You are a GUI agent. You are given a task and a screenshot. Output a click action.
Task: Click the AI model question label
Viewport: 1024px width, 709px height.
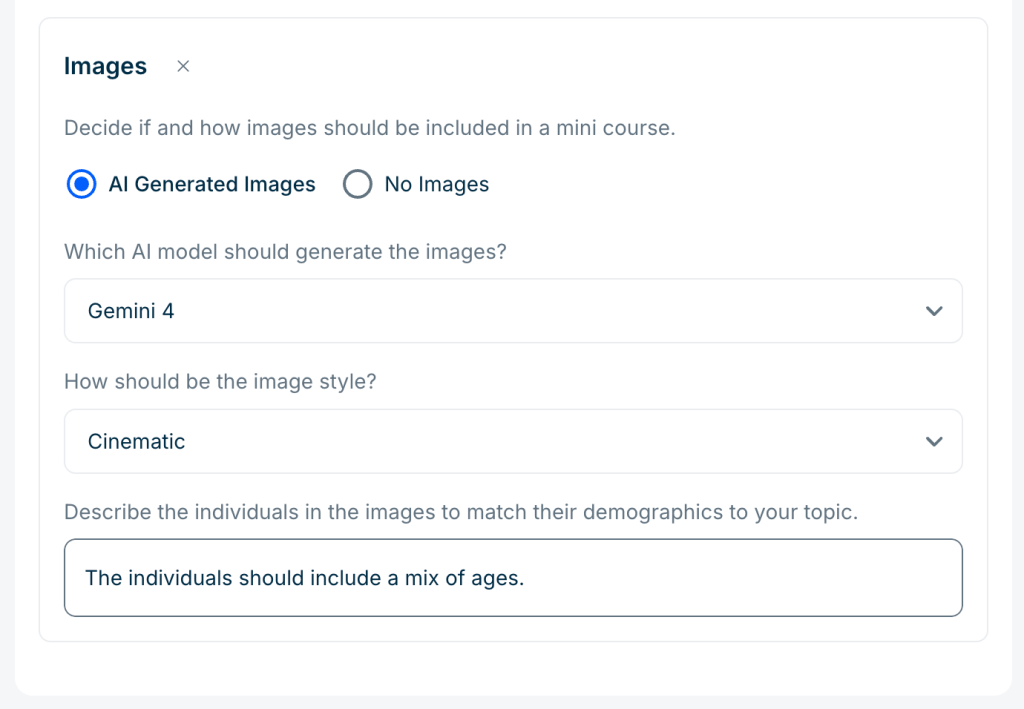(284, 252)
